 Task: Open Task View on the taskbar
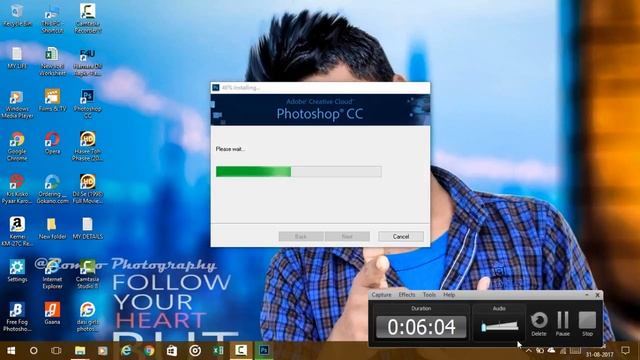click(56, 351)
